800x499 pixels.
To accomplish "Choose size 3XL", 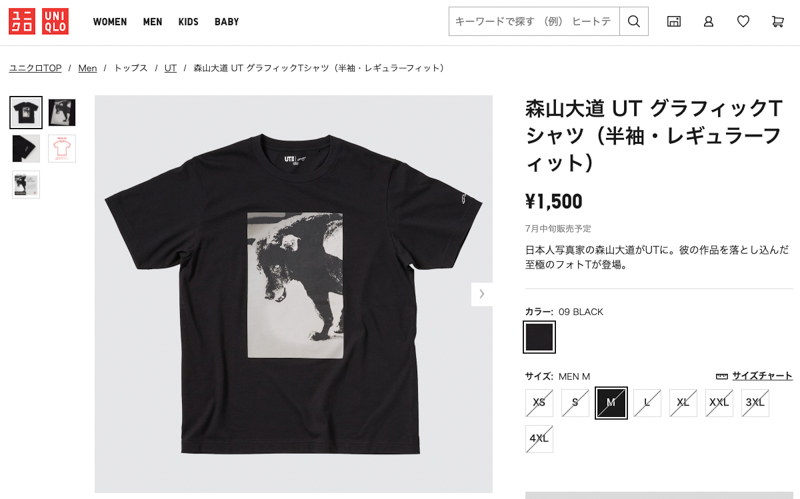I will [755, 403].
